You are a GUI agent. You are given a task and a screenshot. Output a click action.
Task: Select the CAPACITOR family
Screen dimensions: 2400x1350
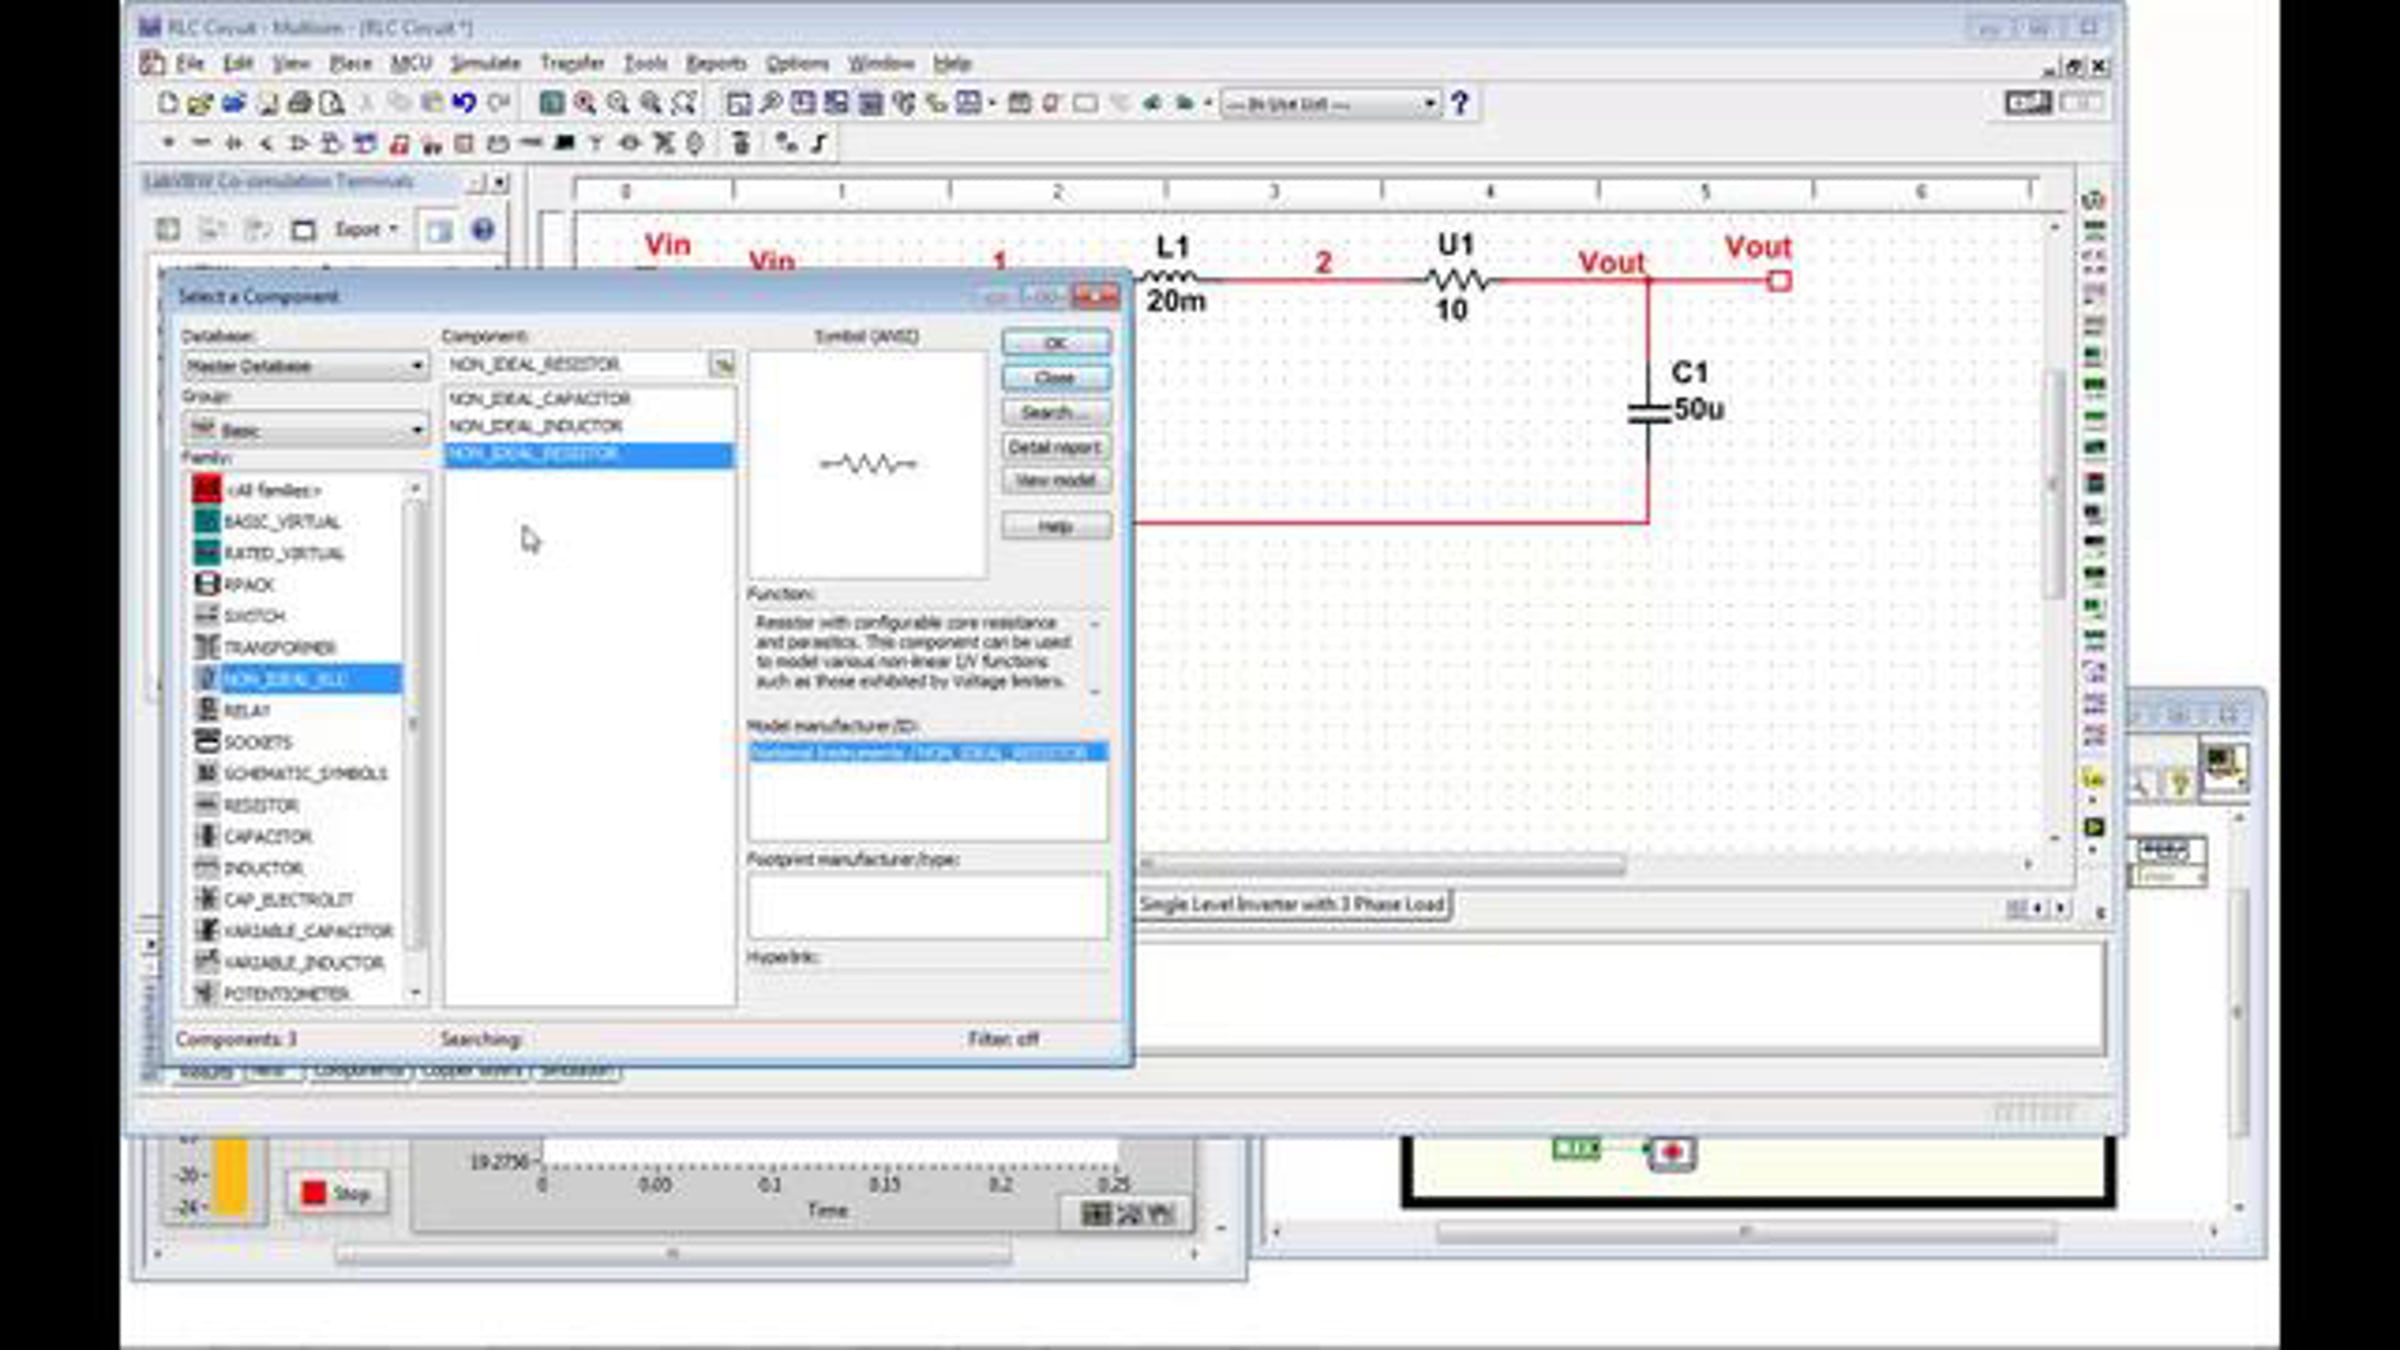[267, 836]
